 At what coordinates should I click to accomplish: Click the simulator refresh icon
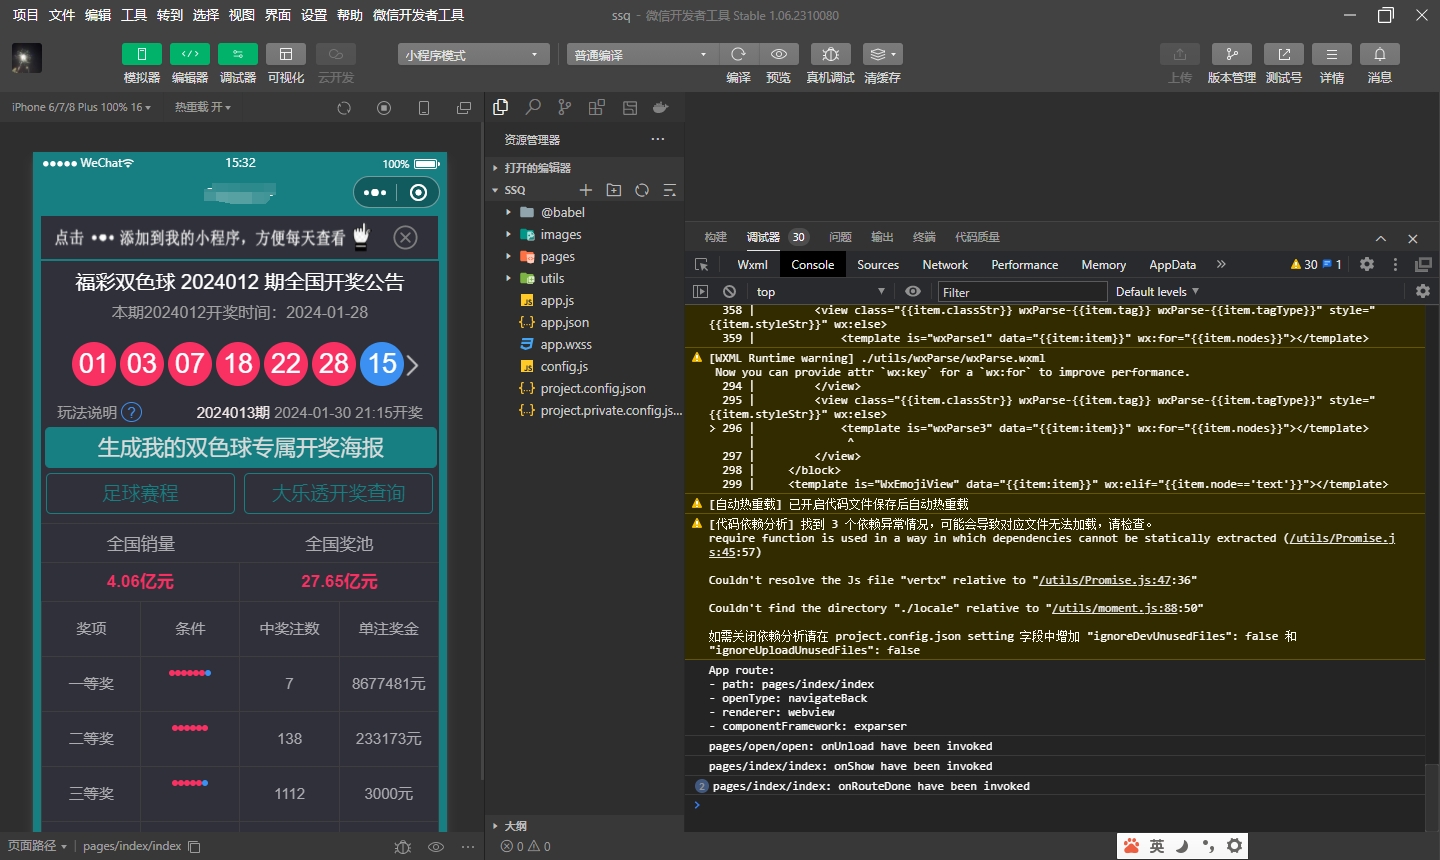[344, 108]
